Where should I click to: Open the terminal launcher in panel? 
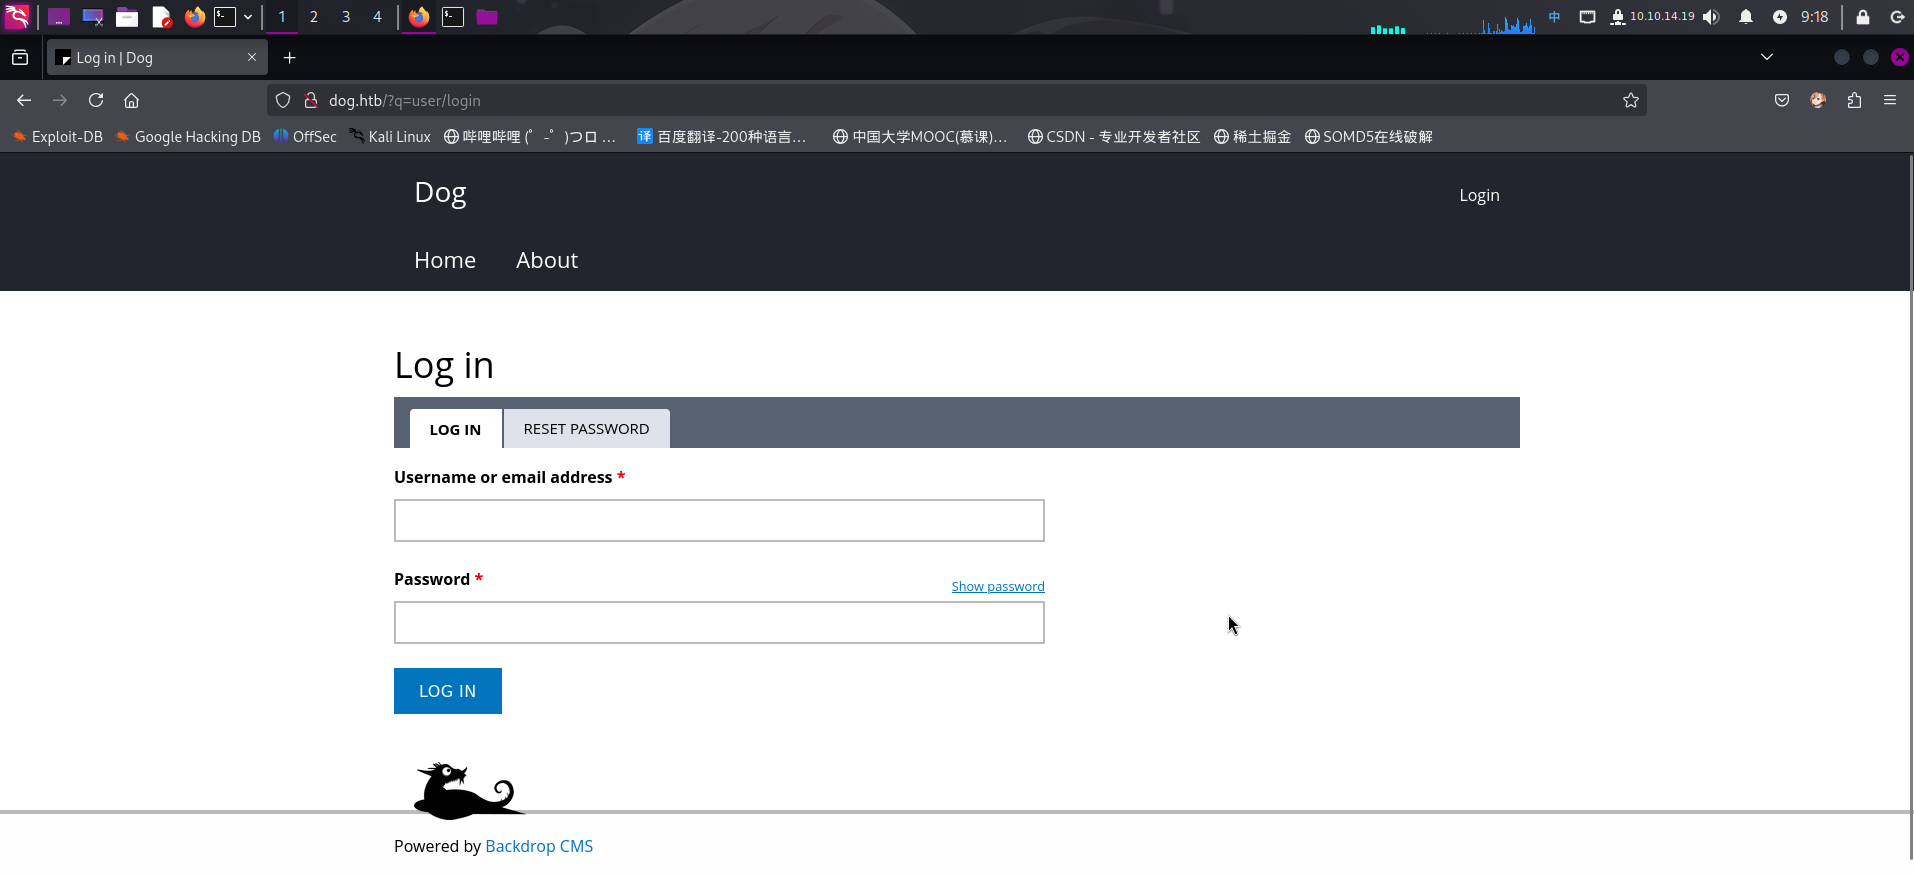225,17
